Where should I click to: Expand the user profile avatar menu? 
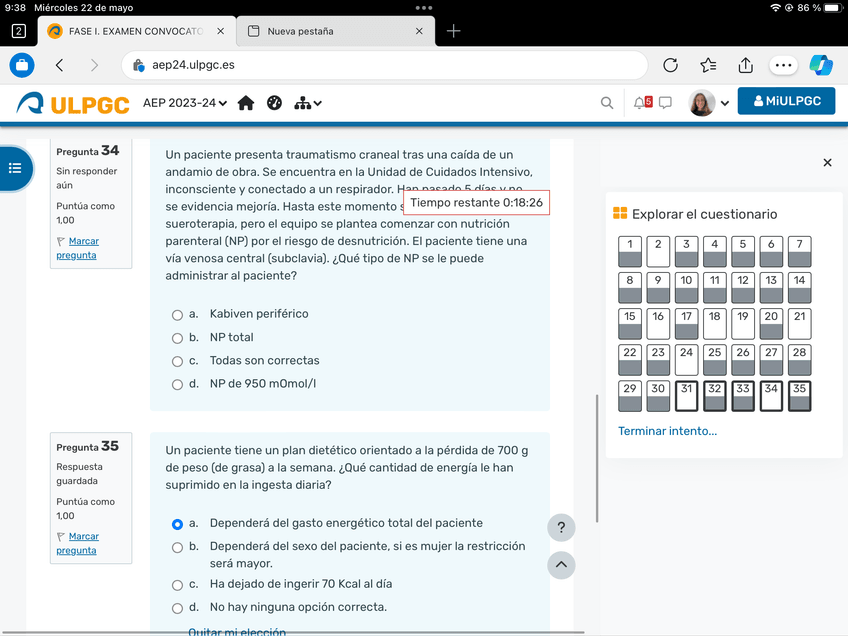(x=709, y=103)
